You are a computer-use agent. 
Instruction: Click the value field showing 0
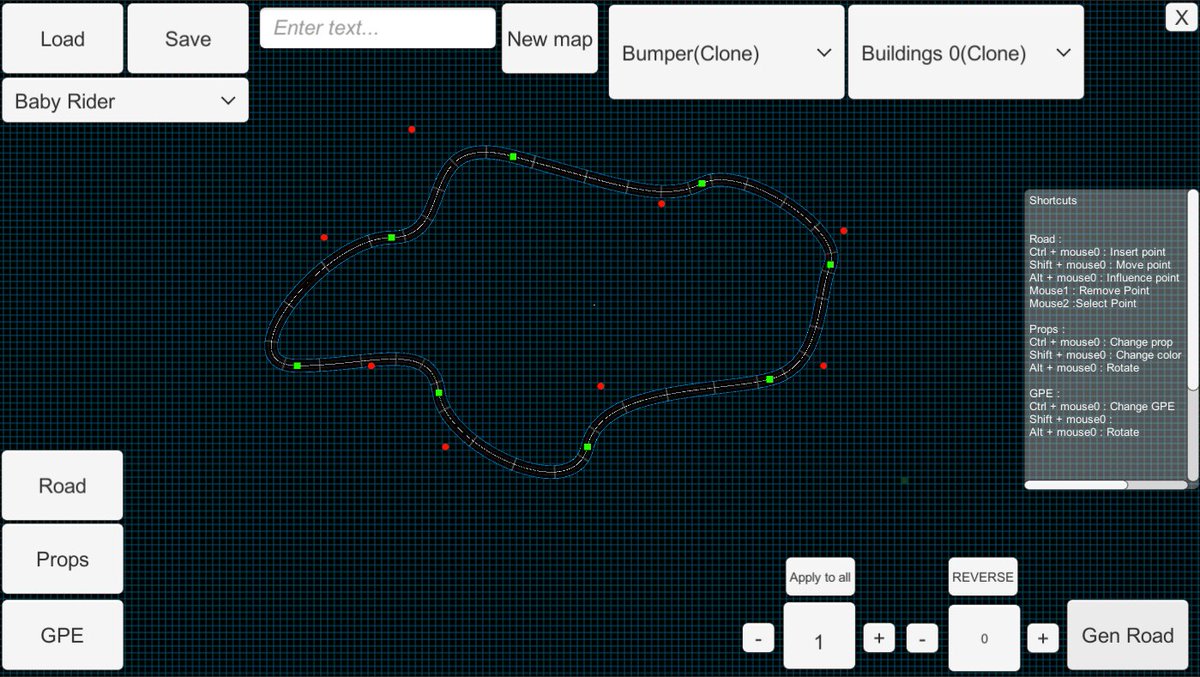pos(984,637)
